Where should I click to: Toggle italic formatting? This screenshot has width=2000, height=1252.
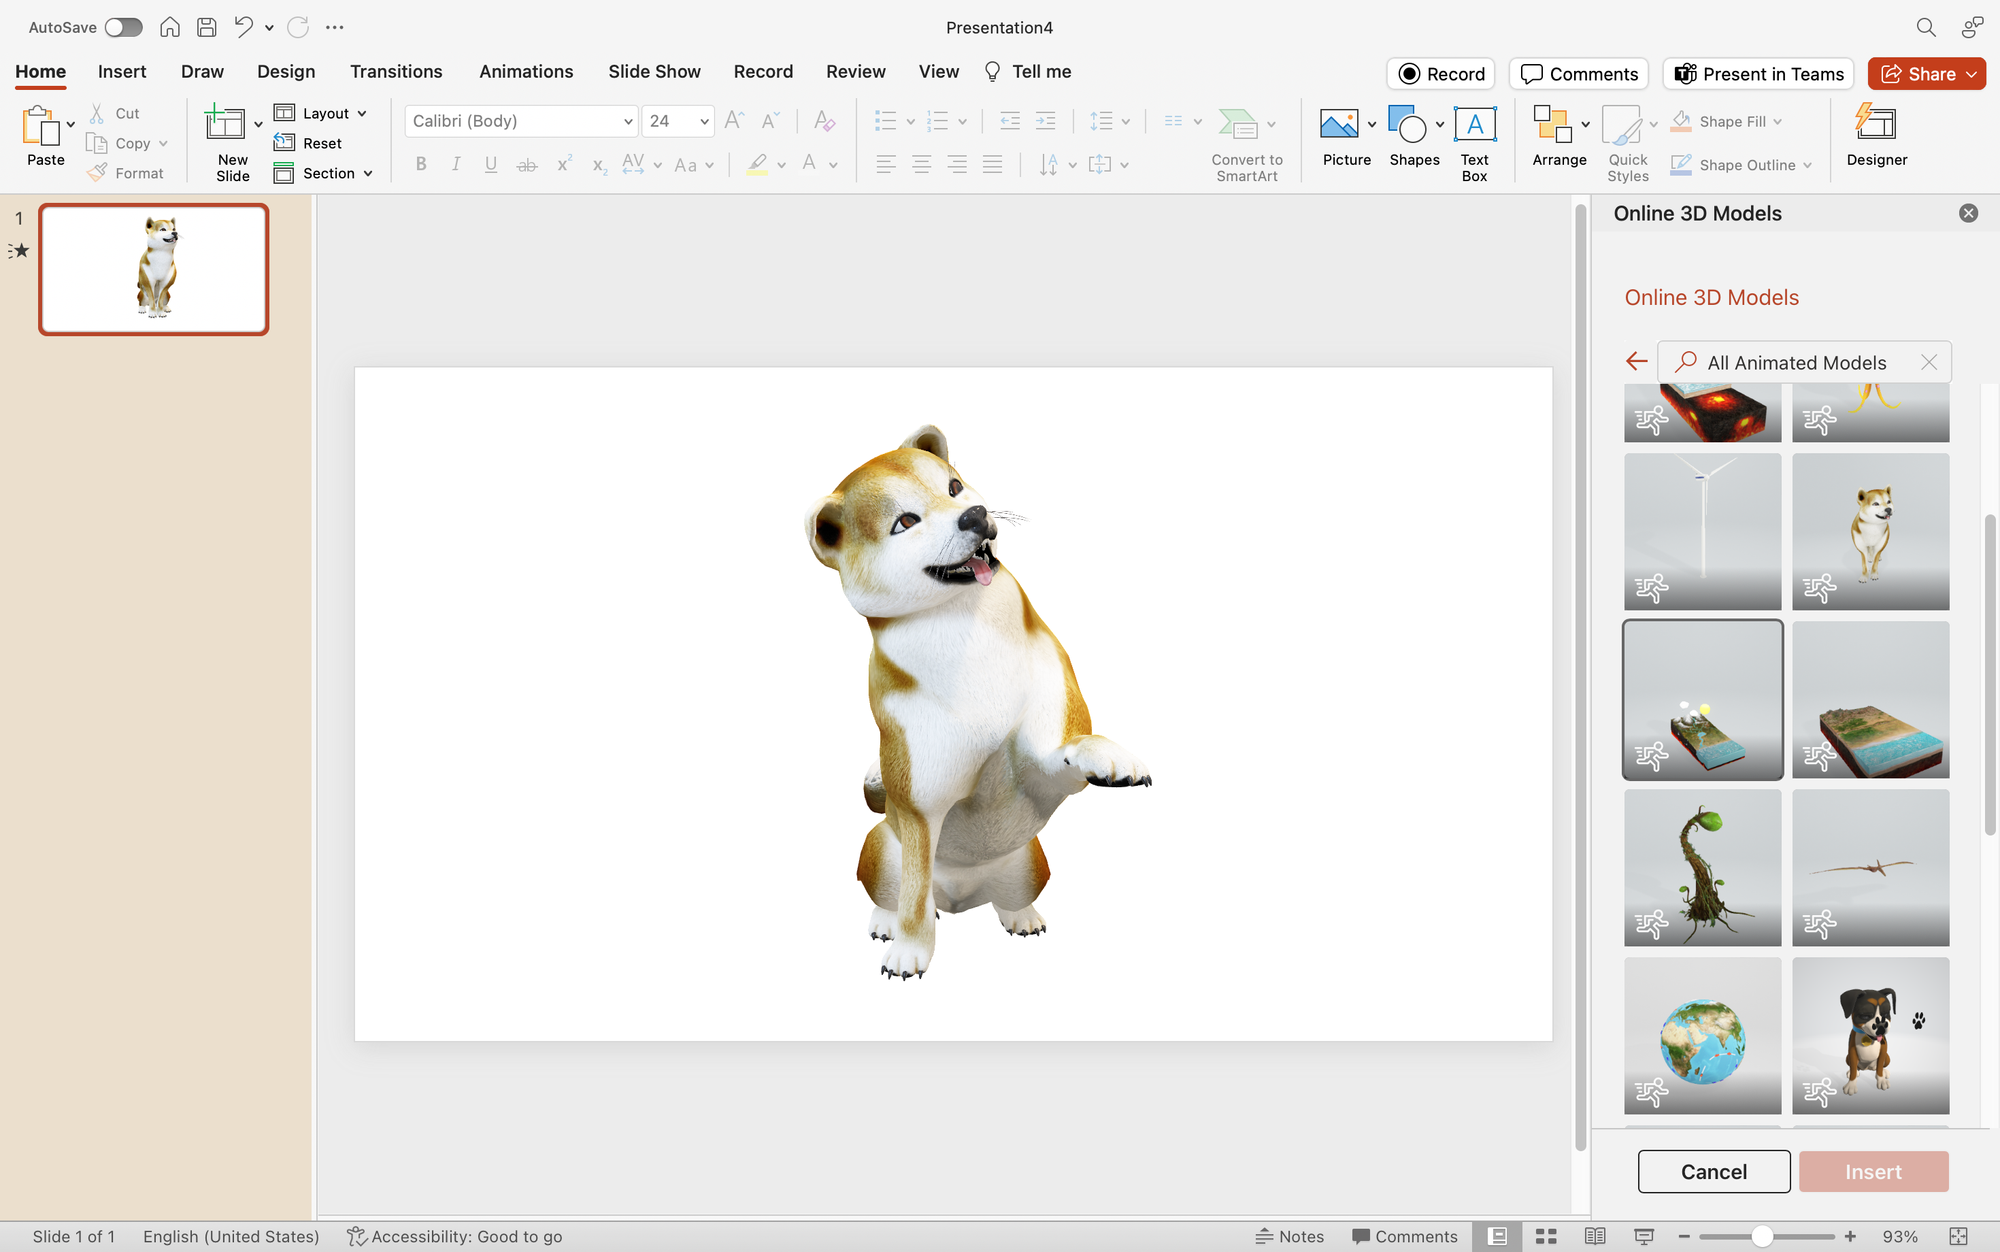(456, 164)
